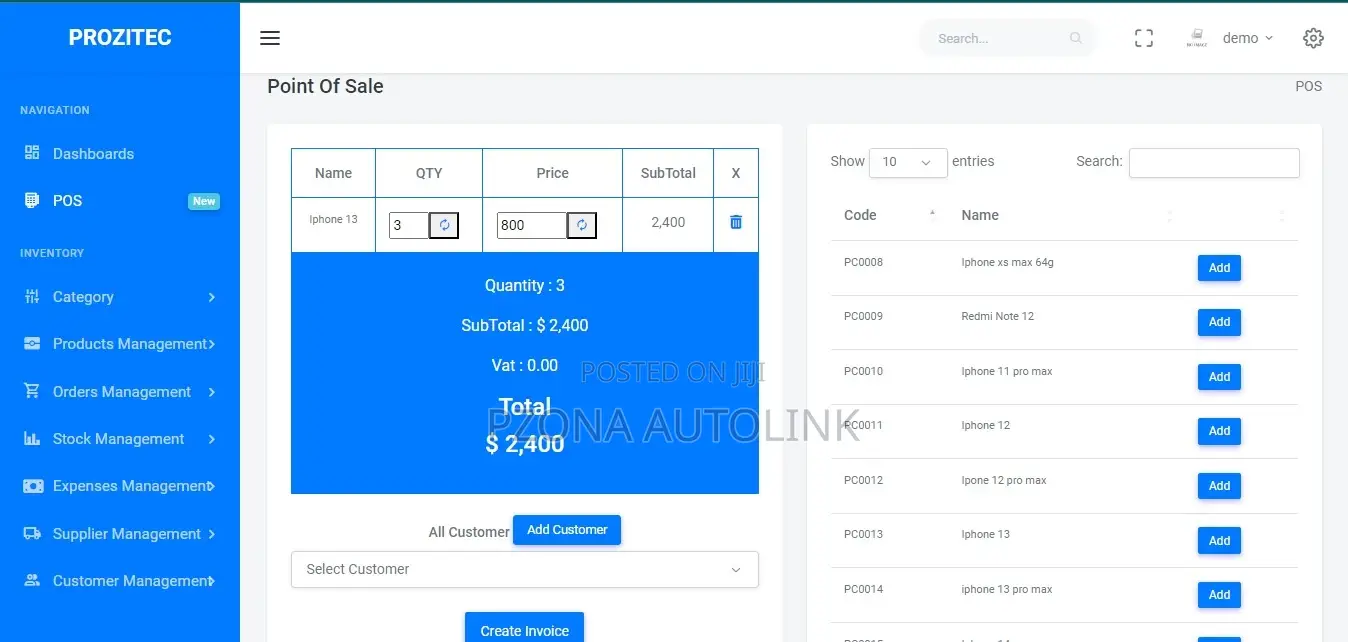
Task: Click the PC0009 code cell
Action: 863,316
